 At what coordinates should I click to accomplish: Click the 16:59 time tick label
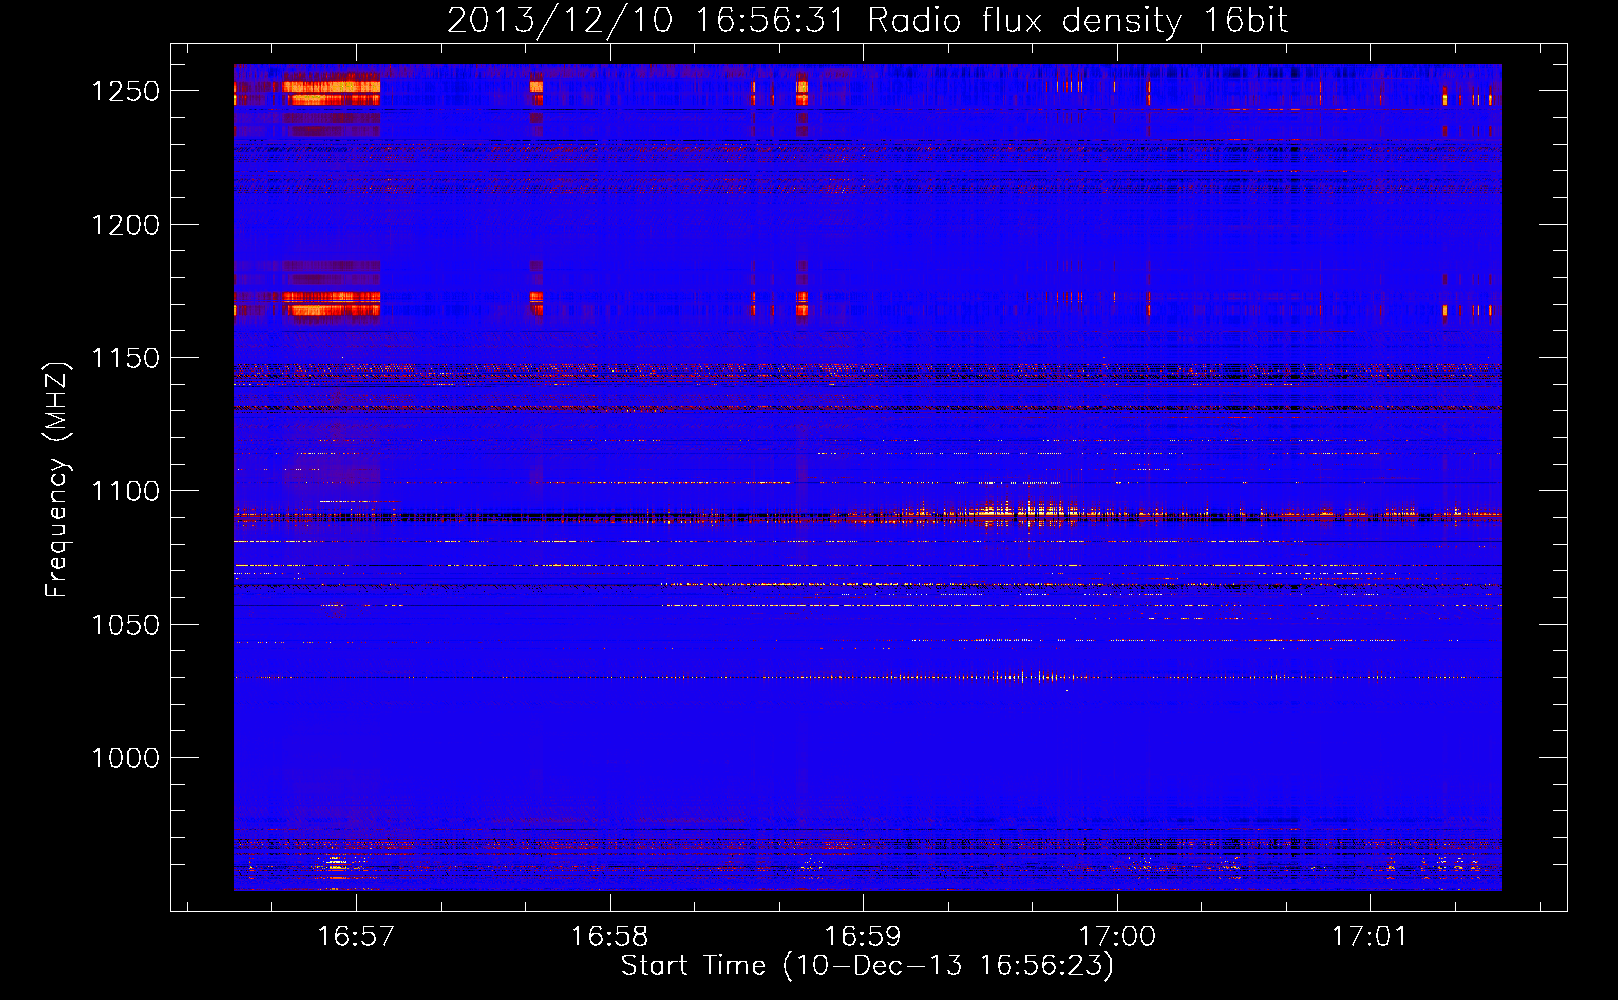click(x=862, y=937)
